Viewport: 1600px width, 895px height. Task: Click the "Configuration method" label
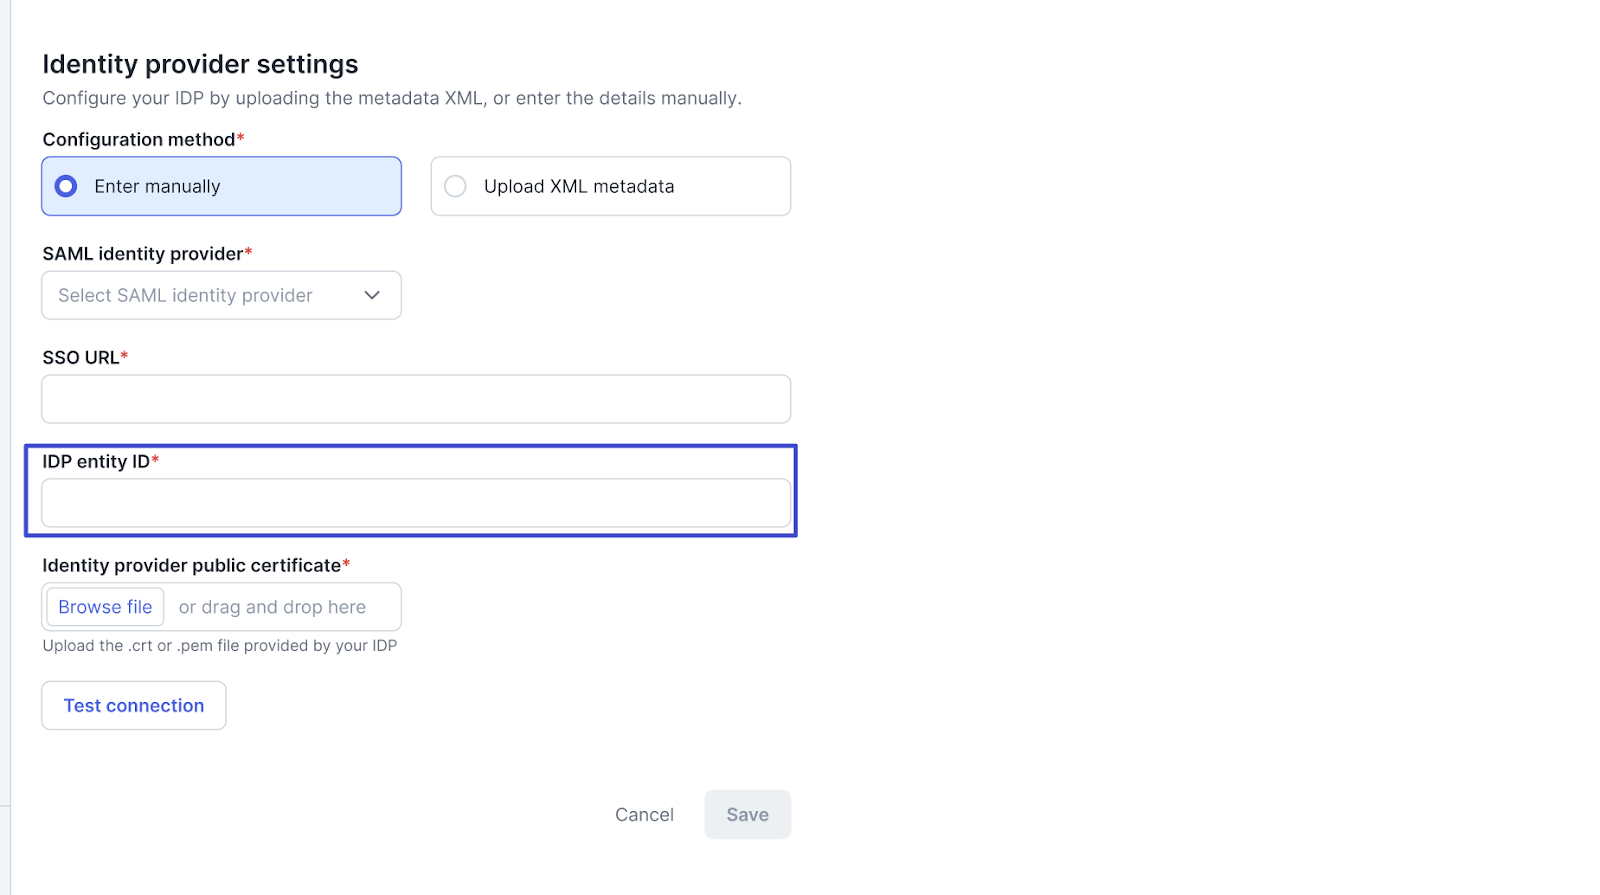138,140
